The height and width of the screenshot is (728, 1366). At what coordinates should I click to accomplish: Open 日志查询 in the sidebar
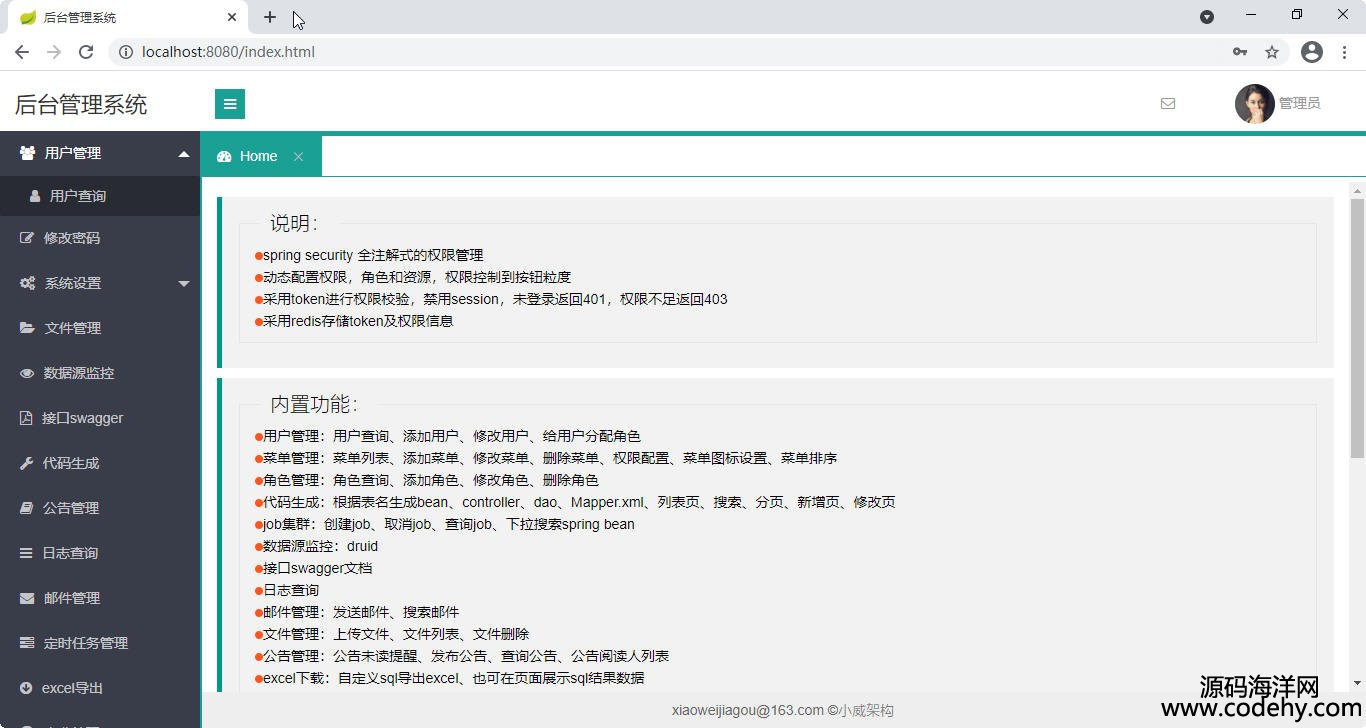pyautogui.click(x=70, y=553)
